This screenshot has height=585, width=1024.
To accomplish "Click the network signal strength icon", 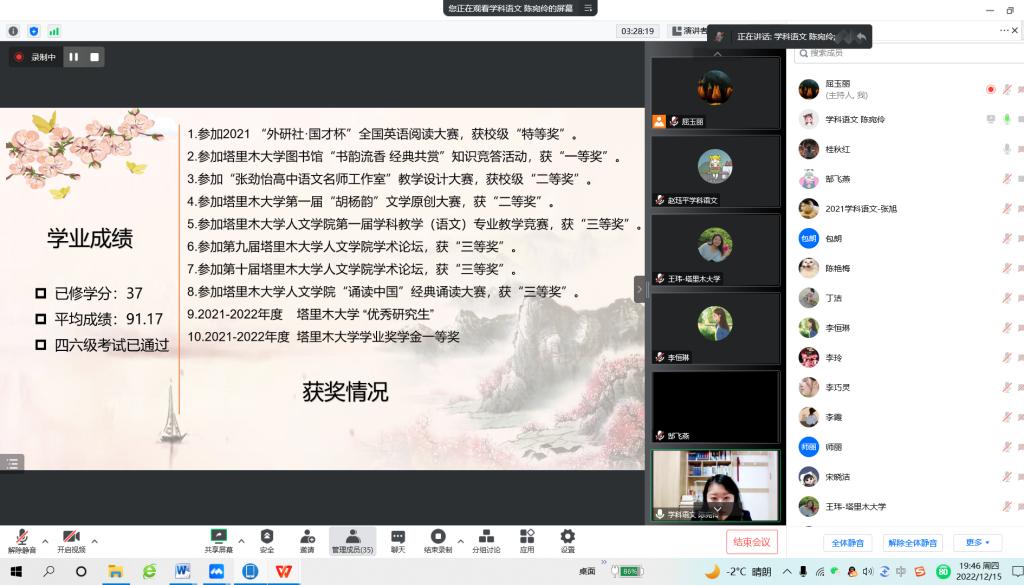I will tap(54, 31).
